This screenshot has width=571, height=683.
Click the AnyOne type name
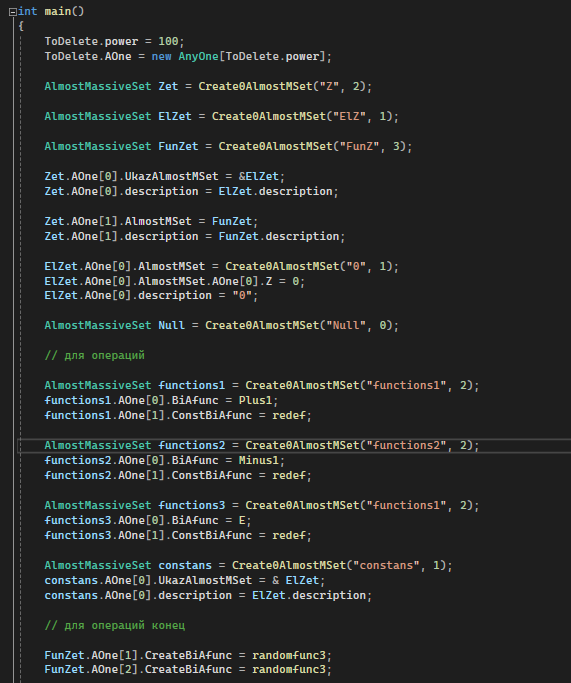coord(198,57)
